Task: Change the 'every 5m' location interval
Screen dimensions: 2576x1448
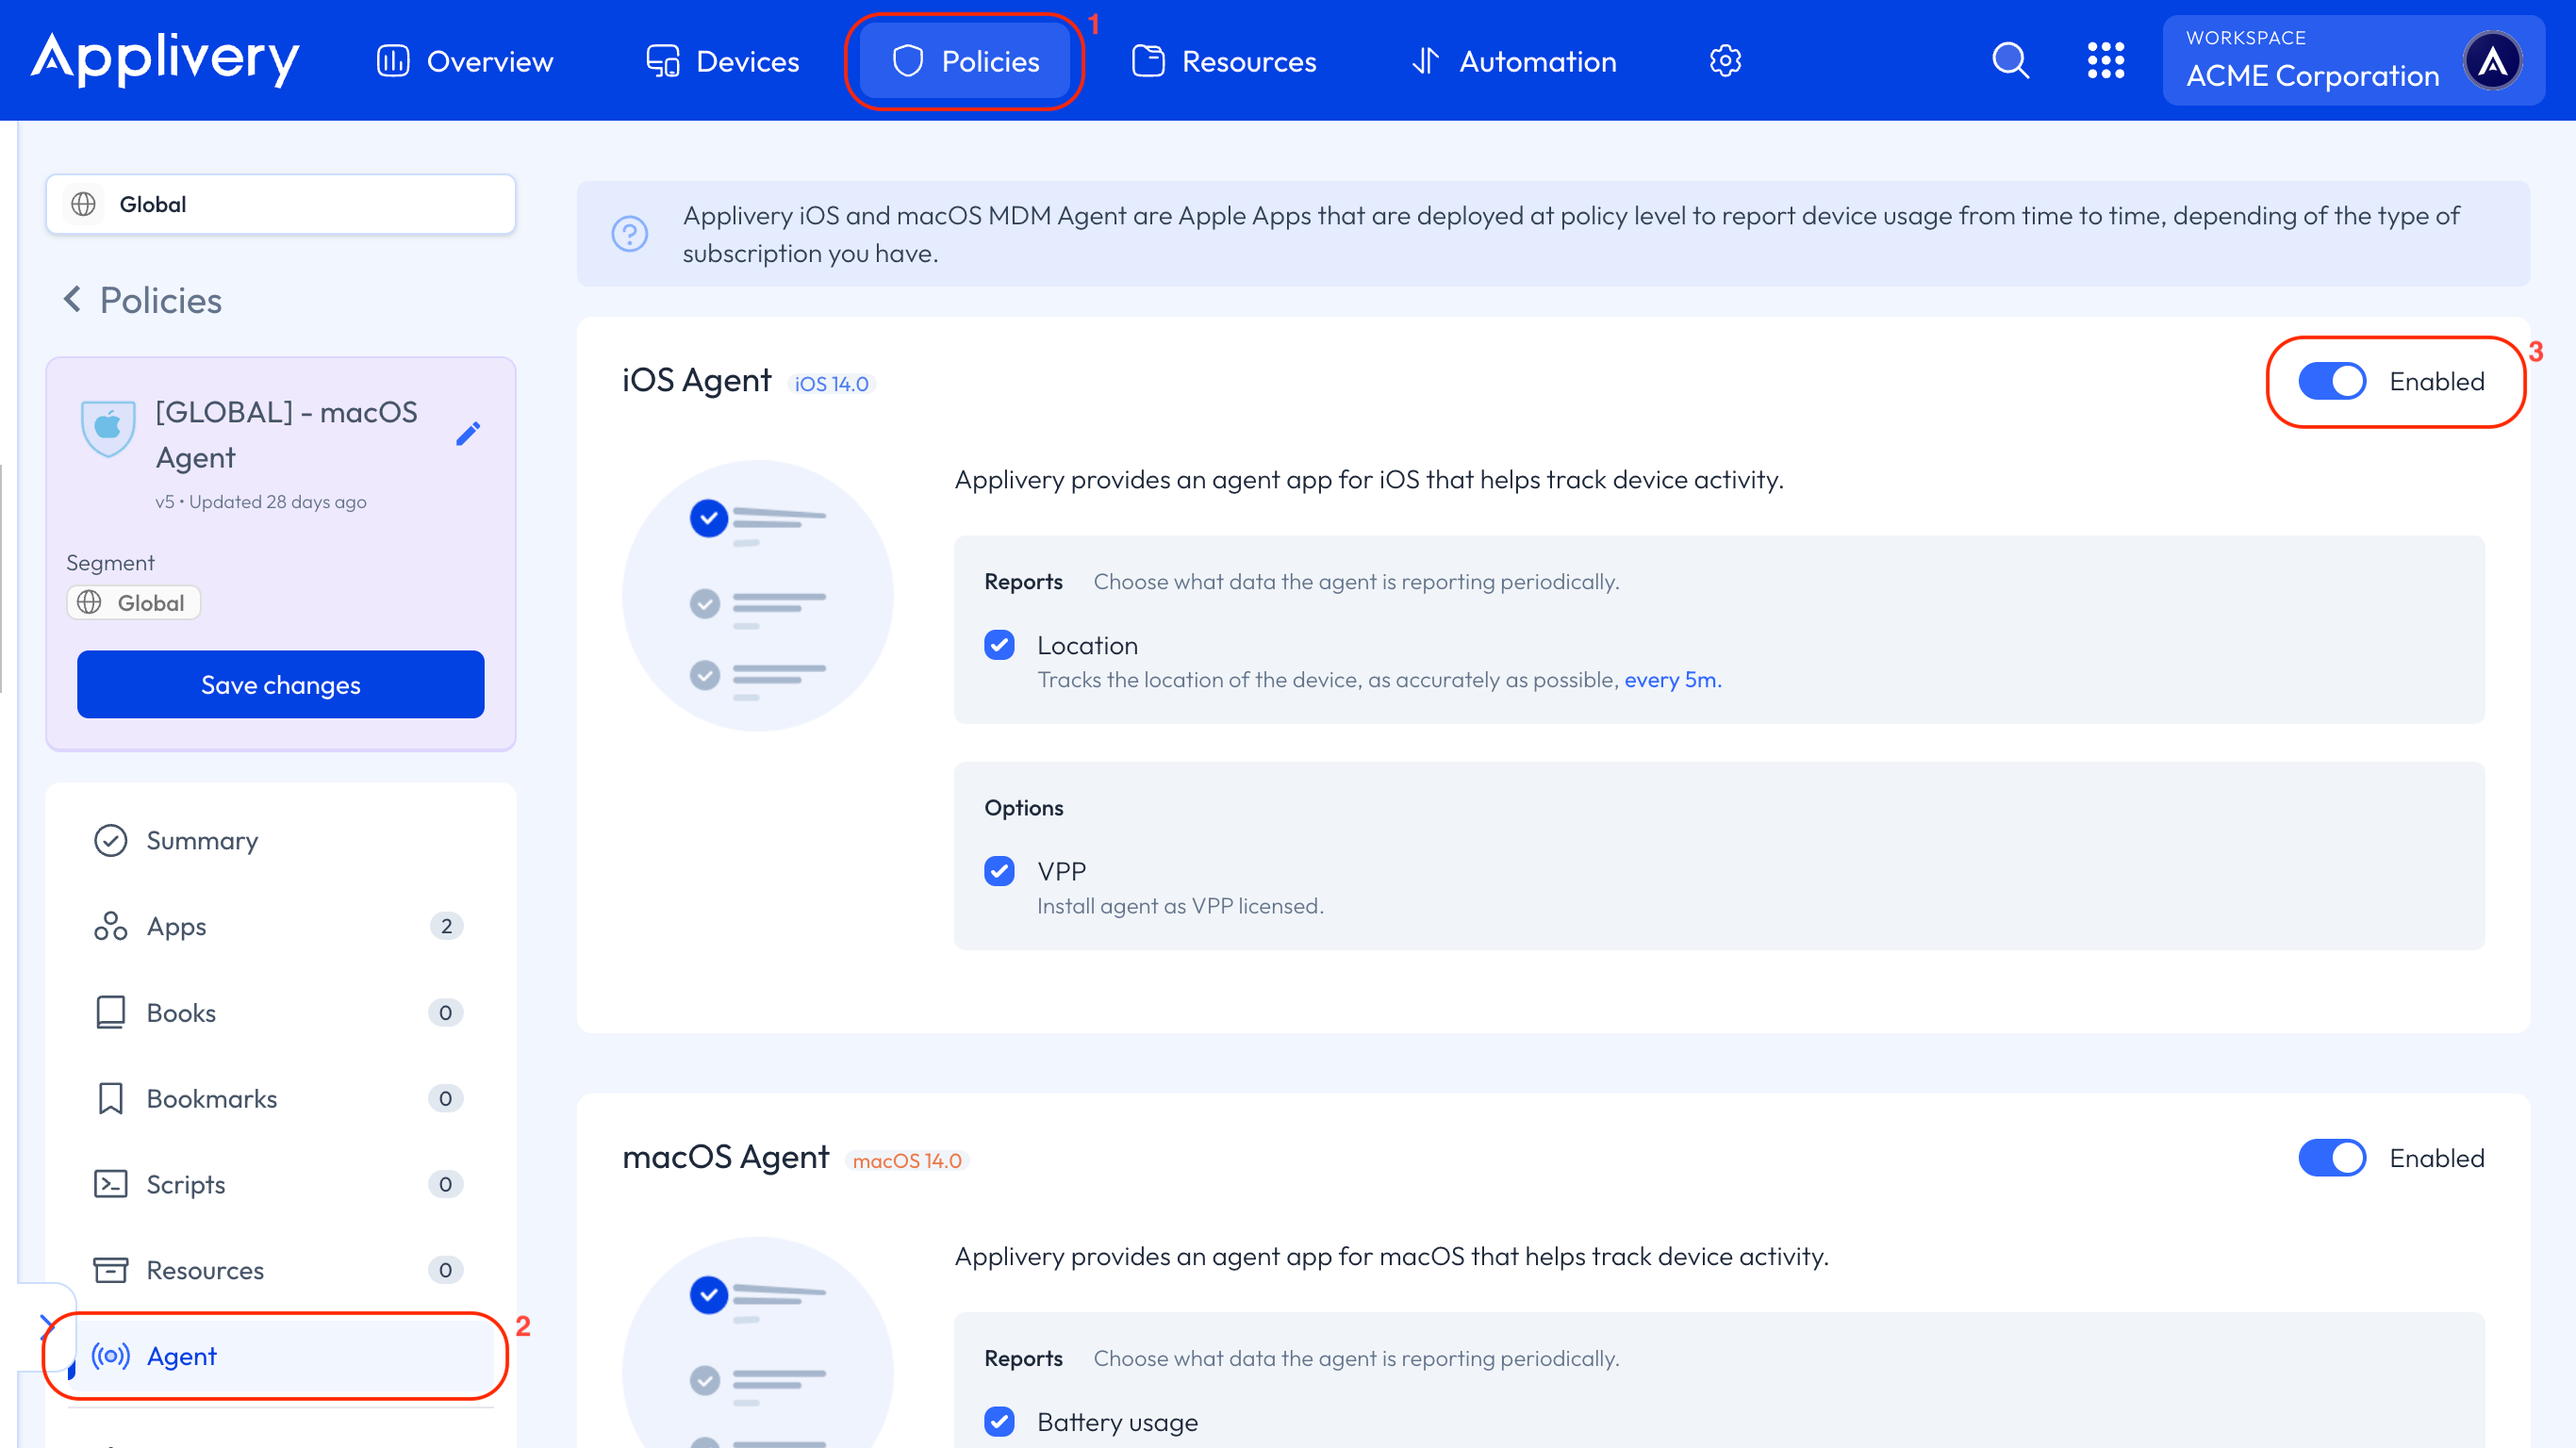Action: (1672, 680)
